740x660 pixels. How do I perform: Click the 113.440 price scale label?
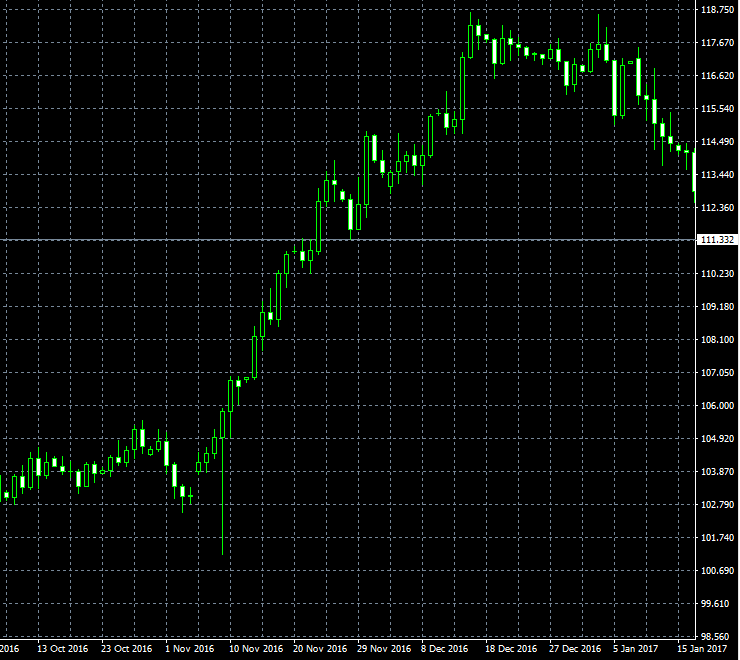(717, 175)
